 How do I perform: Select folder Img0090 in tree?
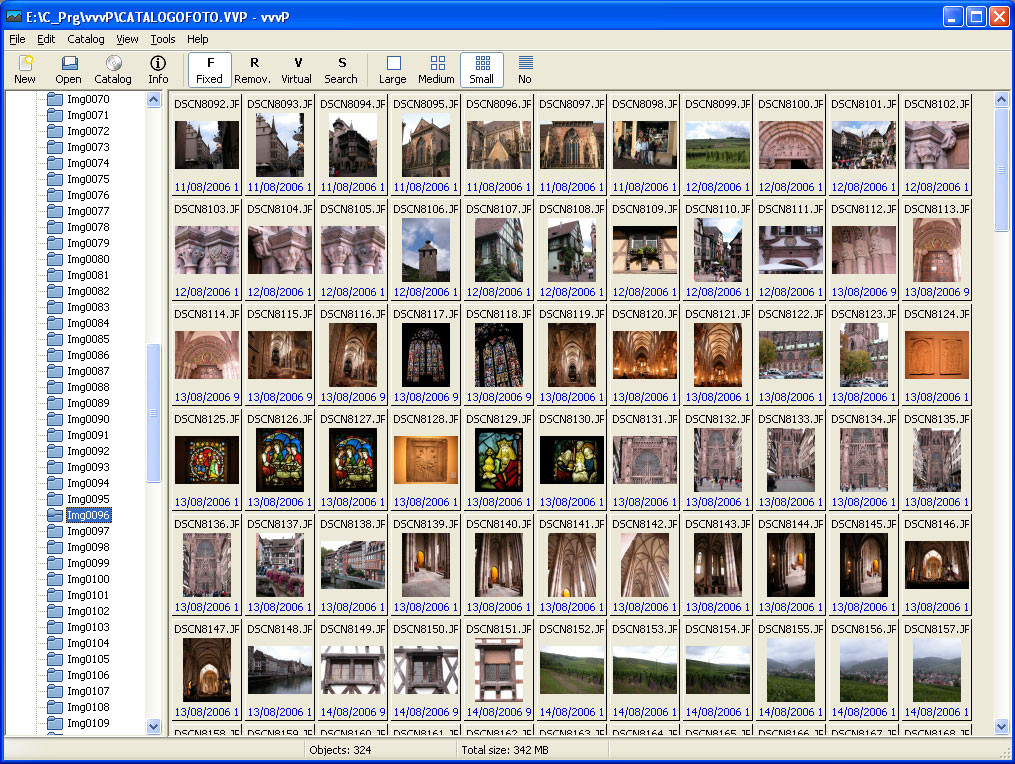tap(88, 419)
